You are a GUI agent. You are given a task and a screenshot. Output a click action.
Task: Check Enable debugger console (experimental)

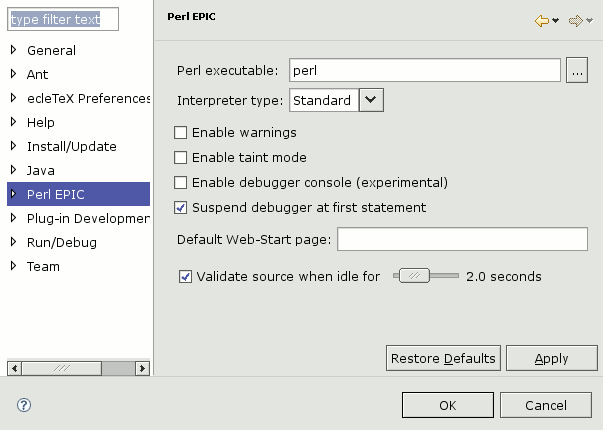[x=180, y=183]
